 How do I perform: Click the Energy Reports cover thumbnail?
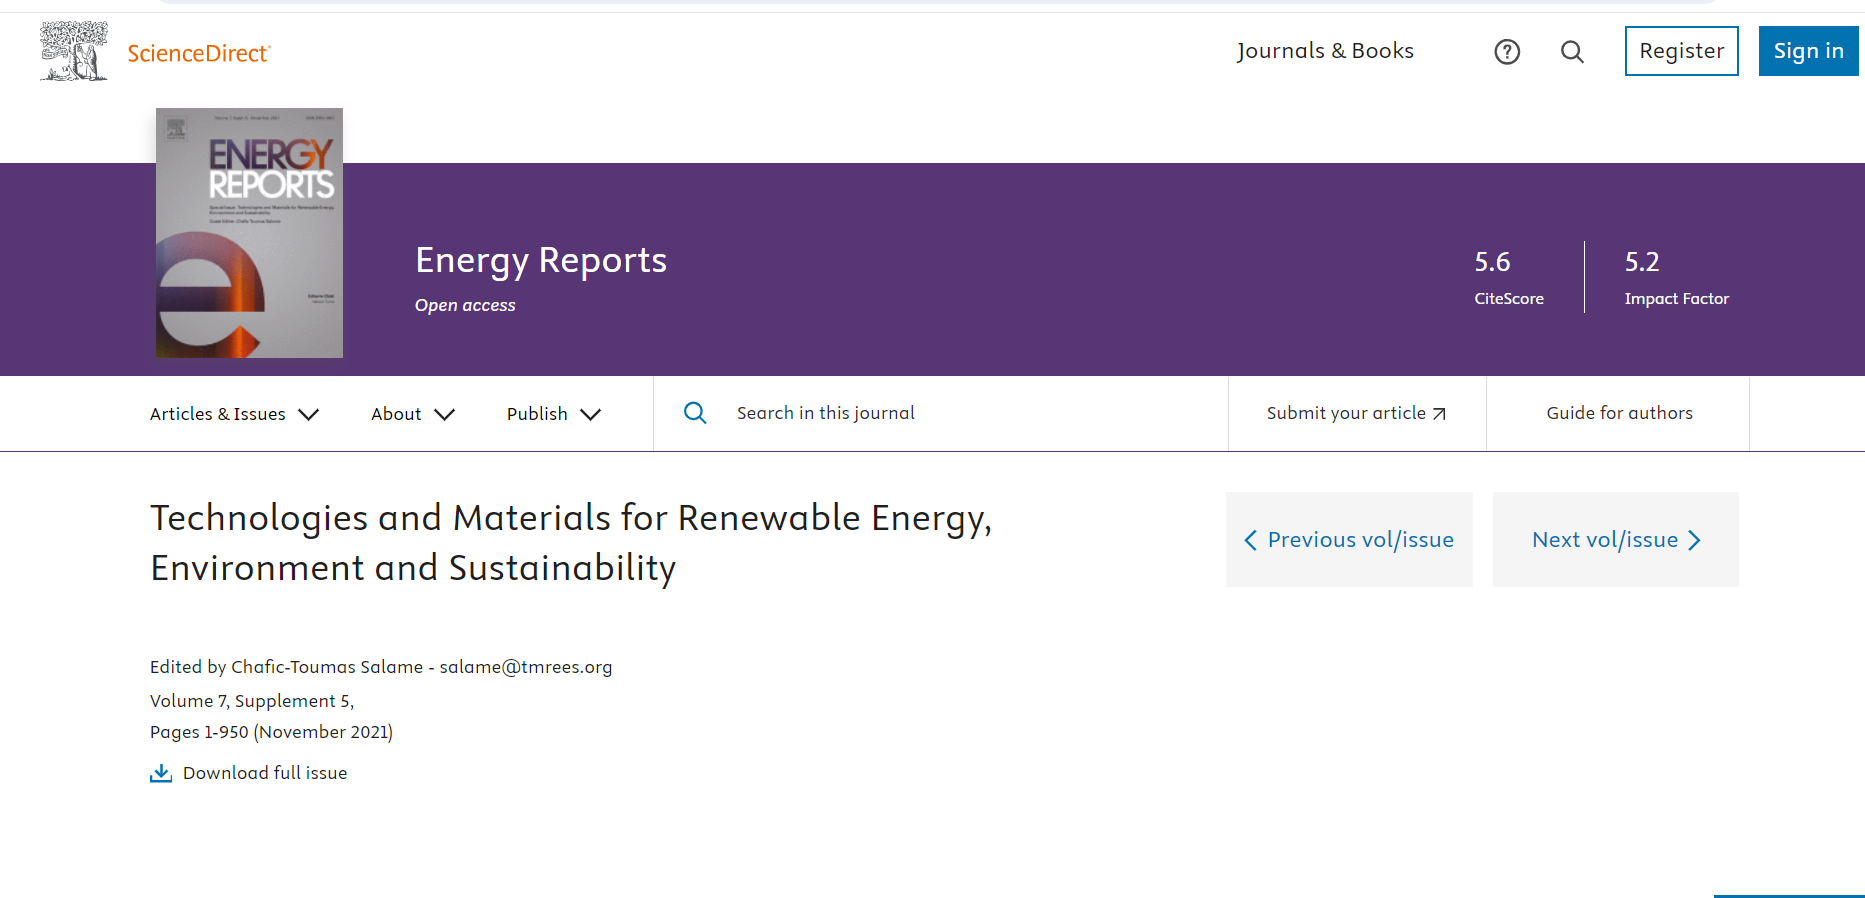click(249, 233)
